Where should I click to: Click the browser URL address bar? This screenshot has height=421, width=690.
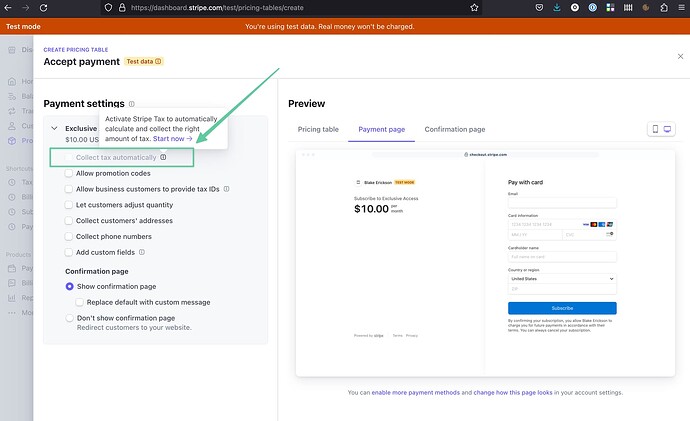[x=290, y=7]
